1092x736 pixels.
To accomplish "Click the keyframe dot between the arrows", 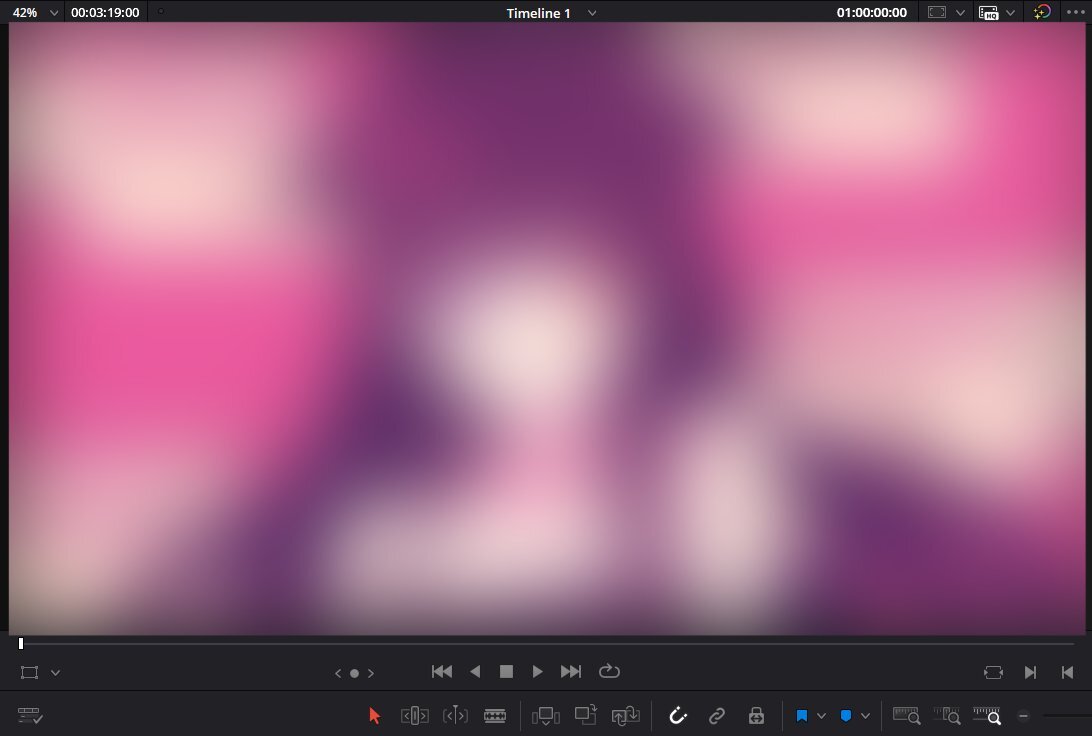I will [x=354, y=673].
